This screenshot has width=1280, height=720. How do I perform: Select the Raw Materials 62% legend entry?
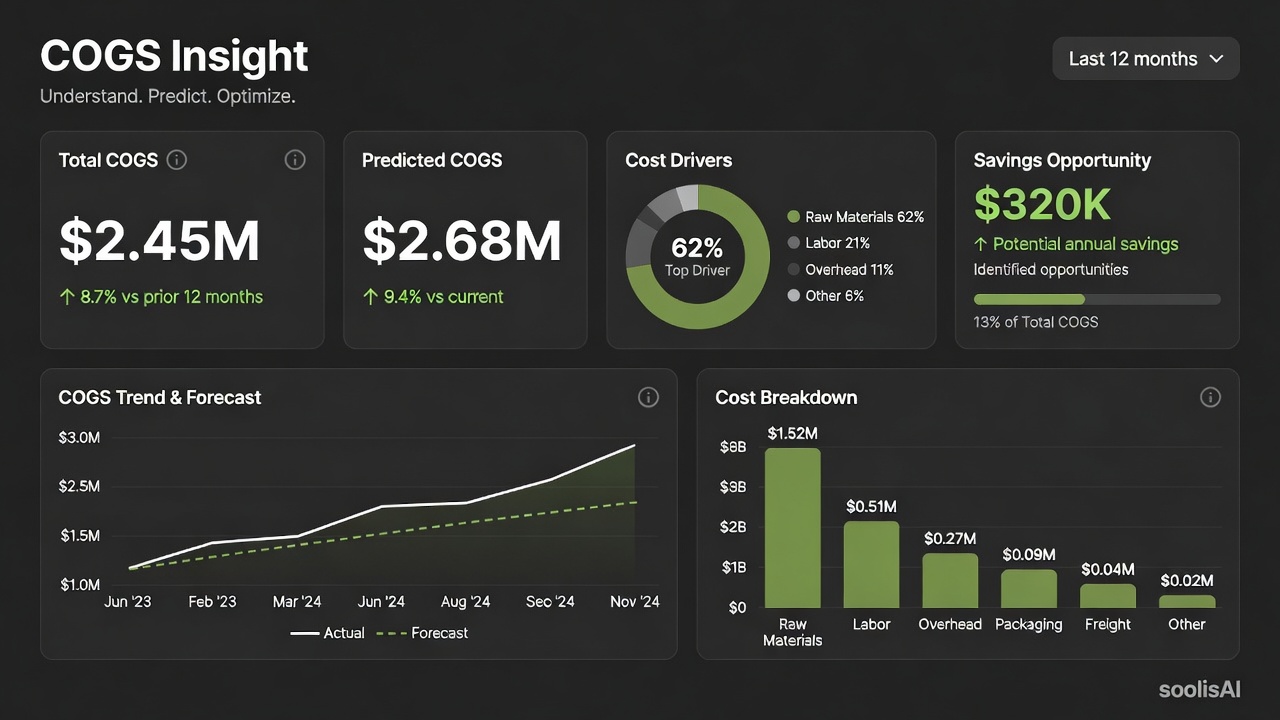click(856, 217)
